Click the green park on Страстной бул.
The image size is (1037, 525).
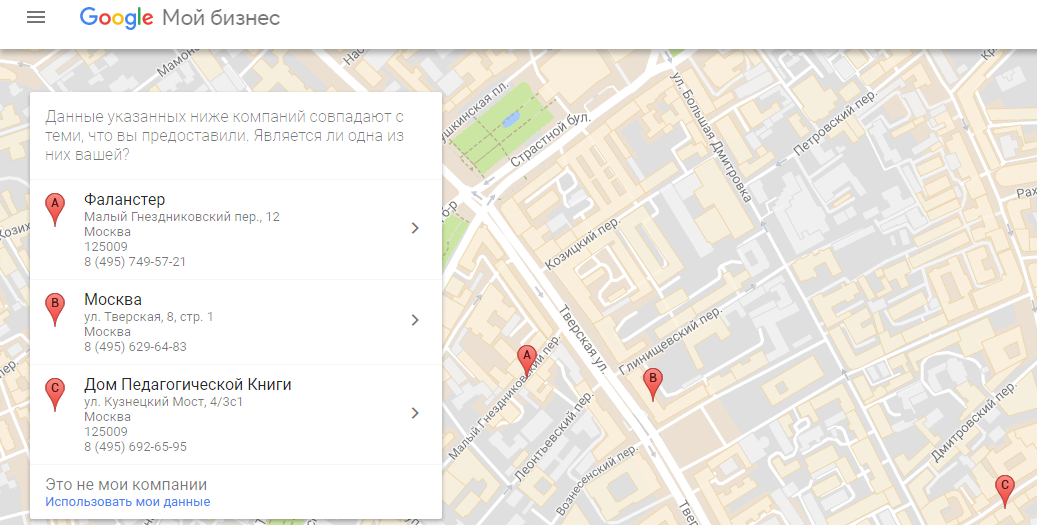pyautogui.click(x=503, y=129)
